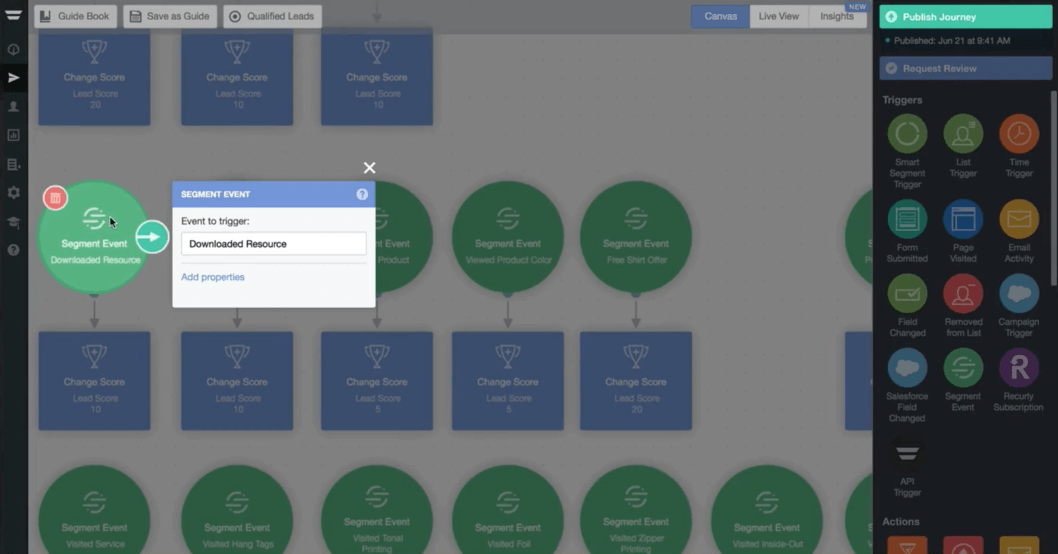The width and height of the screenshot is (1058, 554).
Task: Select the List Trigger icon
Action: pos(963,134)
